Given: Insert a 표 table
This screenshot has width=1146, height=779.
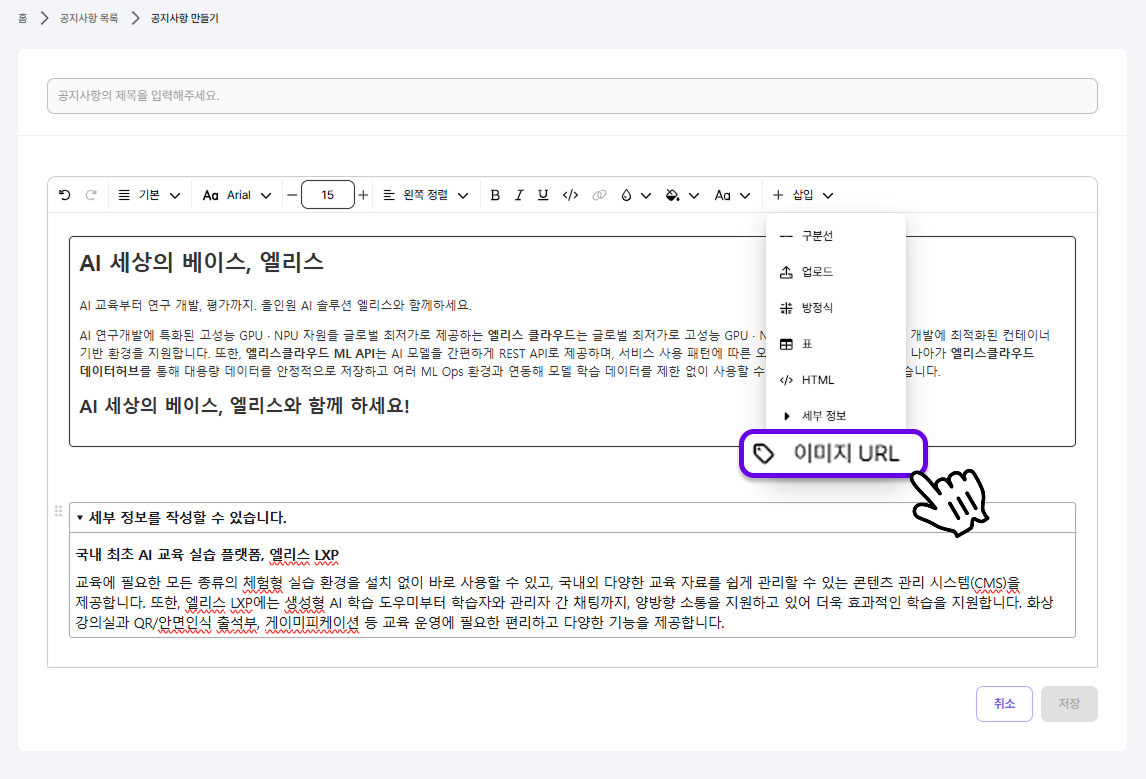Looking at the screenshot, I should (835, 343).
